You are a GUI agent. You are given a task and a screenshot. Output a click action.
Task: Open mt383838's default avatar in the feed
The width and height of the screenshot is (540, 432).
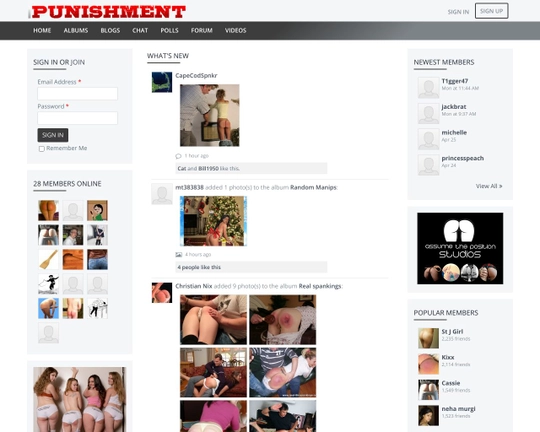coord(162,194)
